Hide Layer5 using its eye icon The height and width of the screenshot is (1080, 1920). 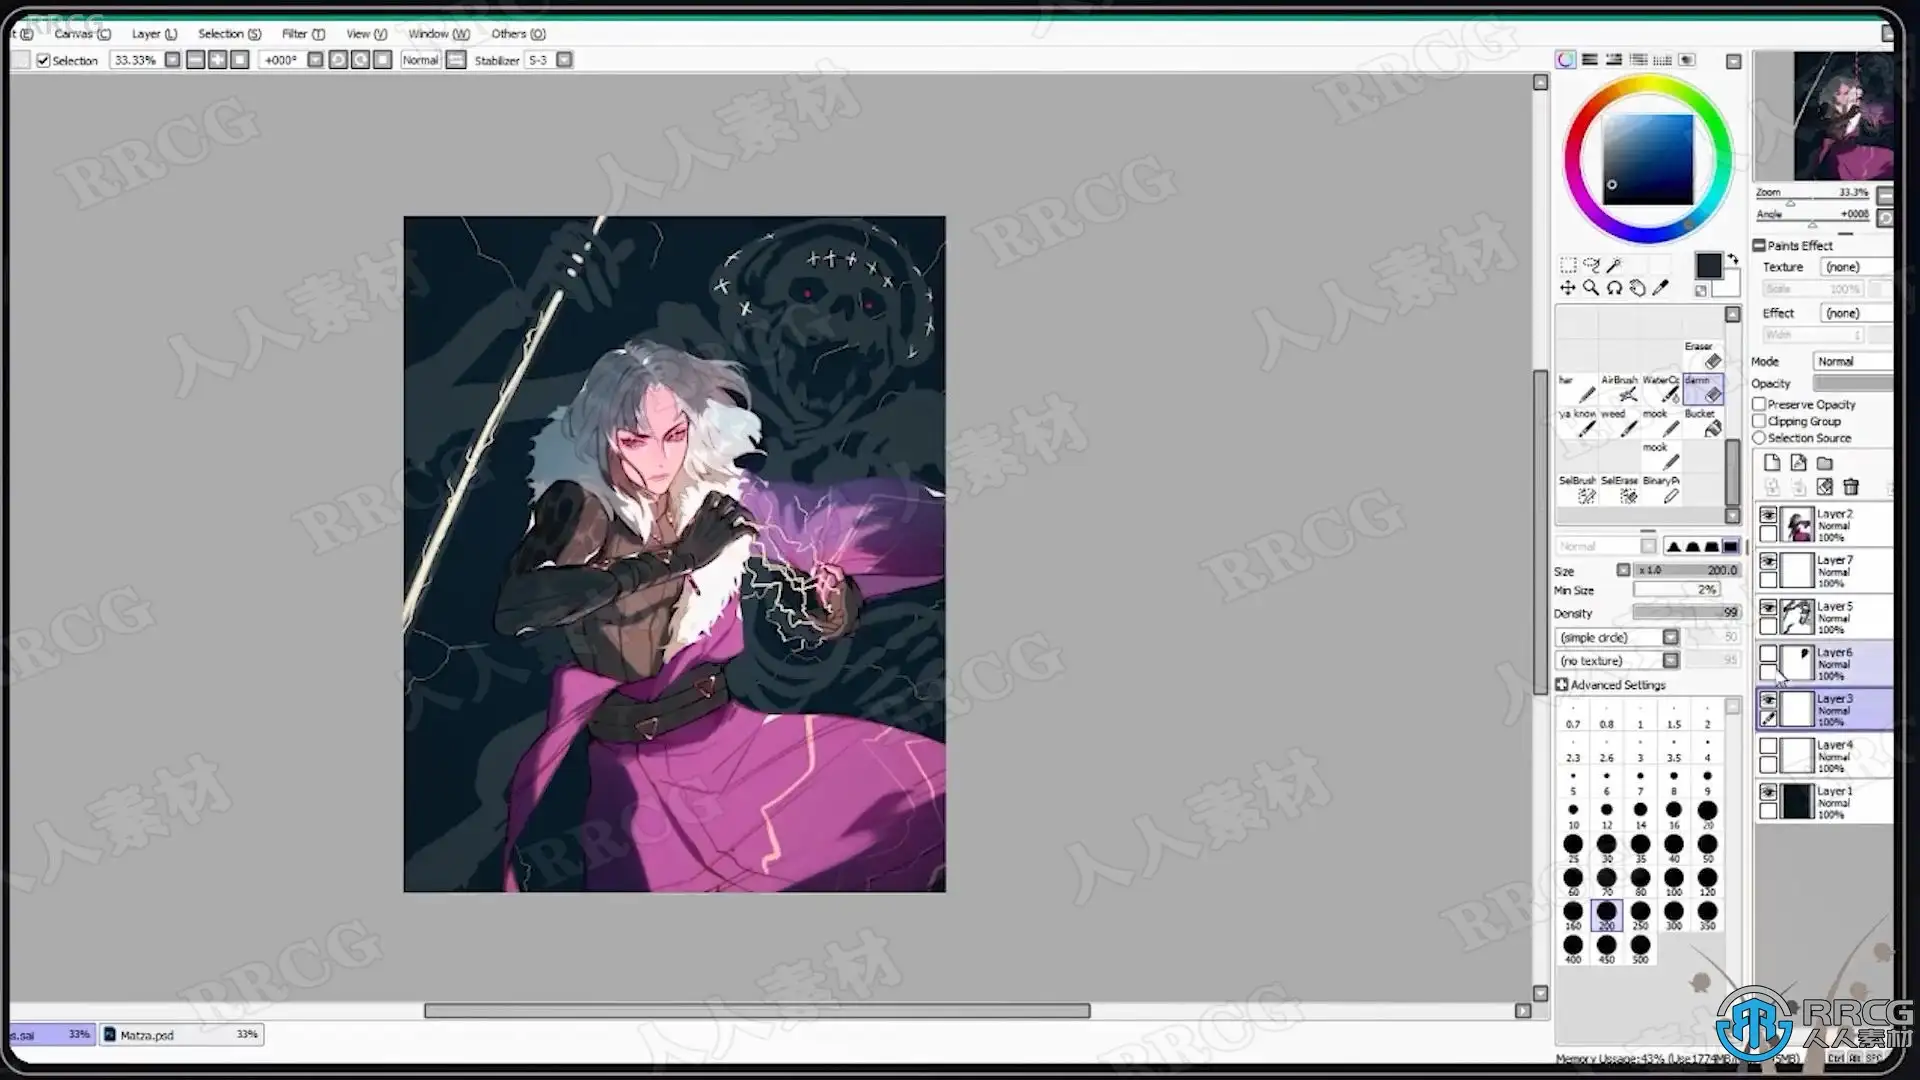(1768, 607)
